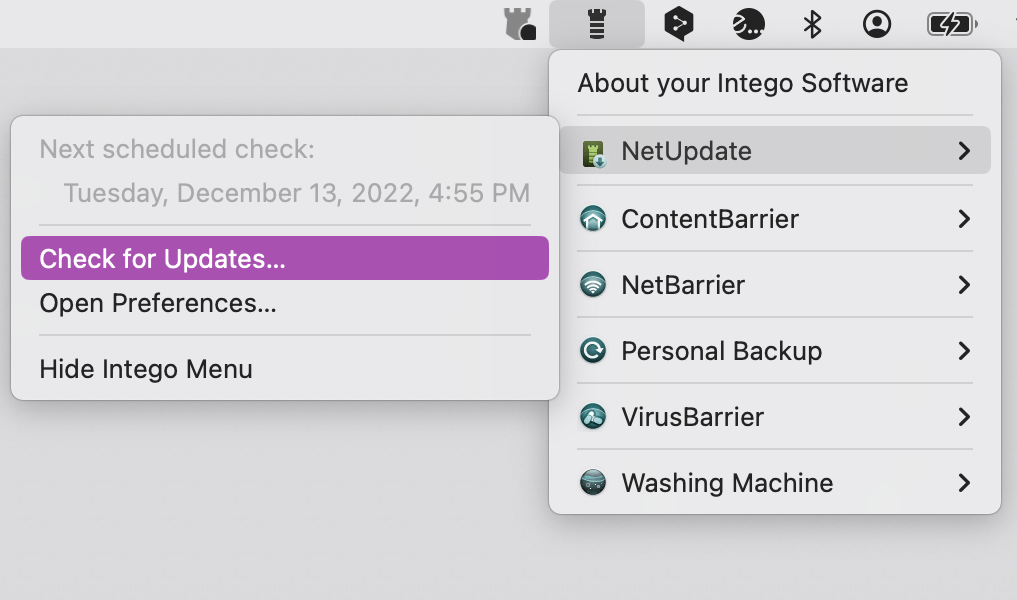This screenshot has height=600, width=1017.
Task: Click the NetUpdate green tower icon
Action: 594,152
